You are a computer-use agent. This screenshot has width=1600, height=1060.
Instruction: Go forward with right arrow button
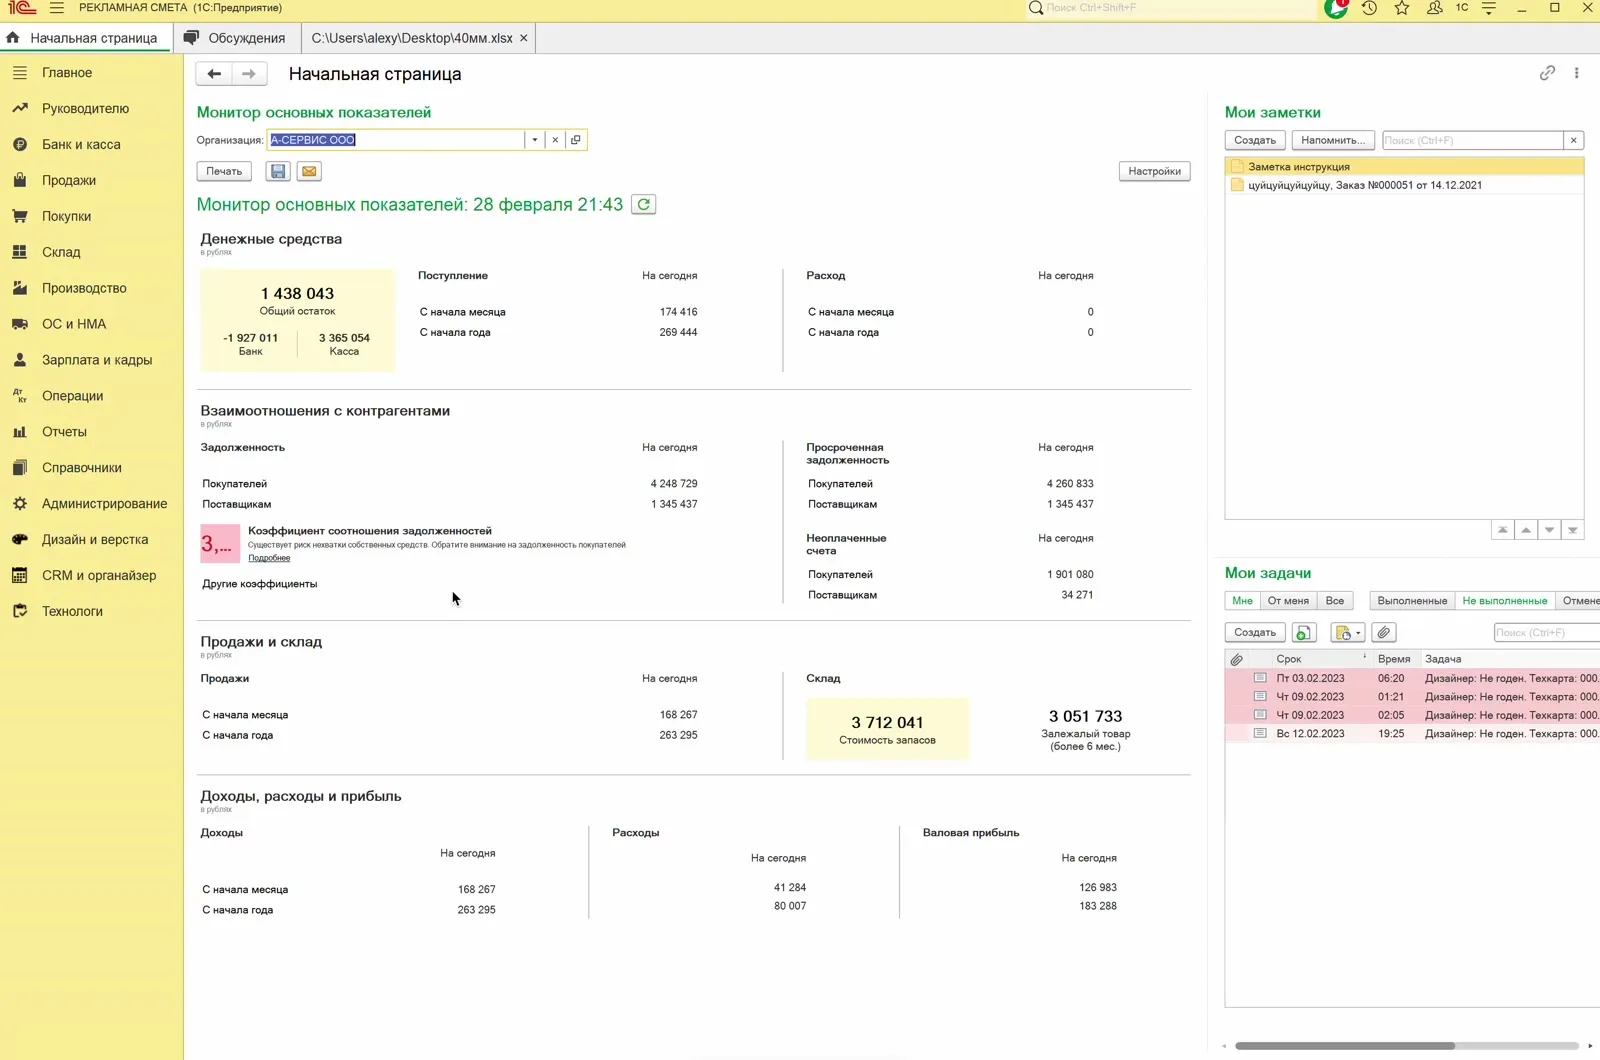(249, 73)
